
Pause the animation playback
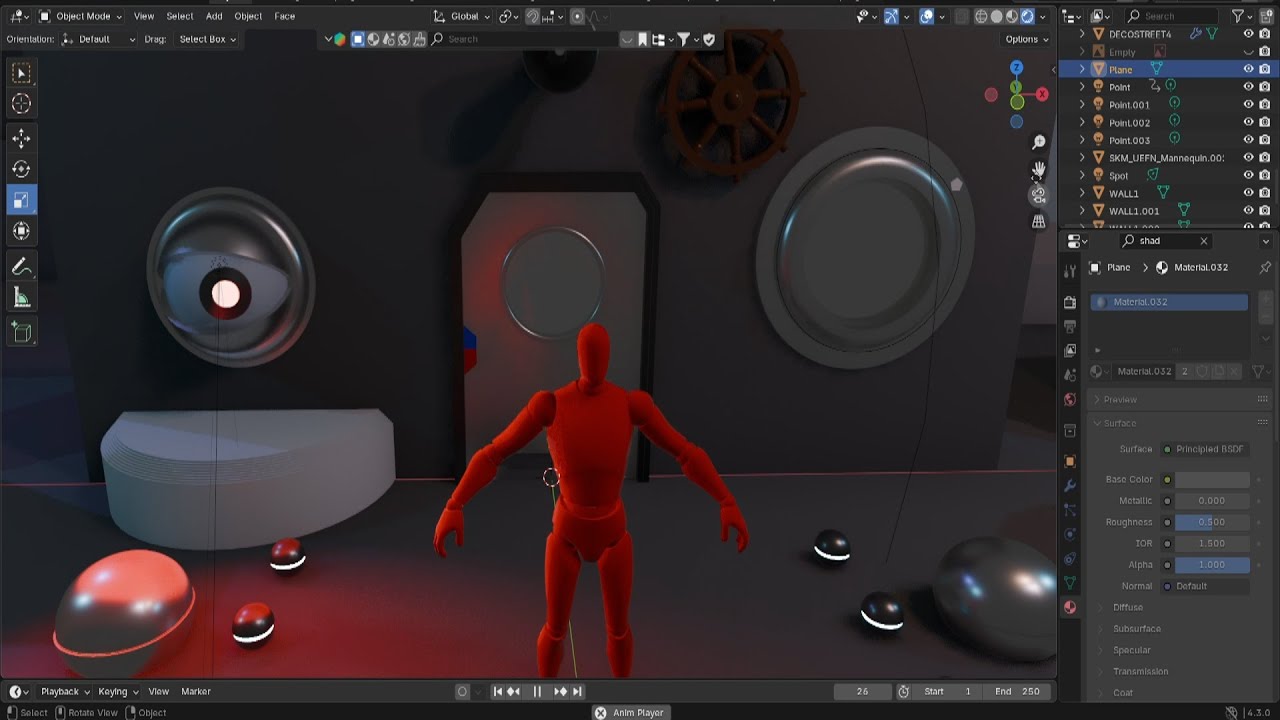(537, 691)
